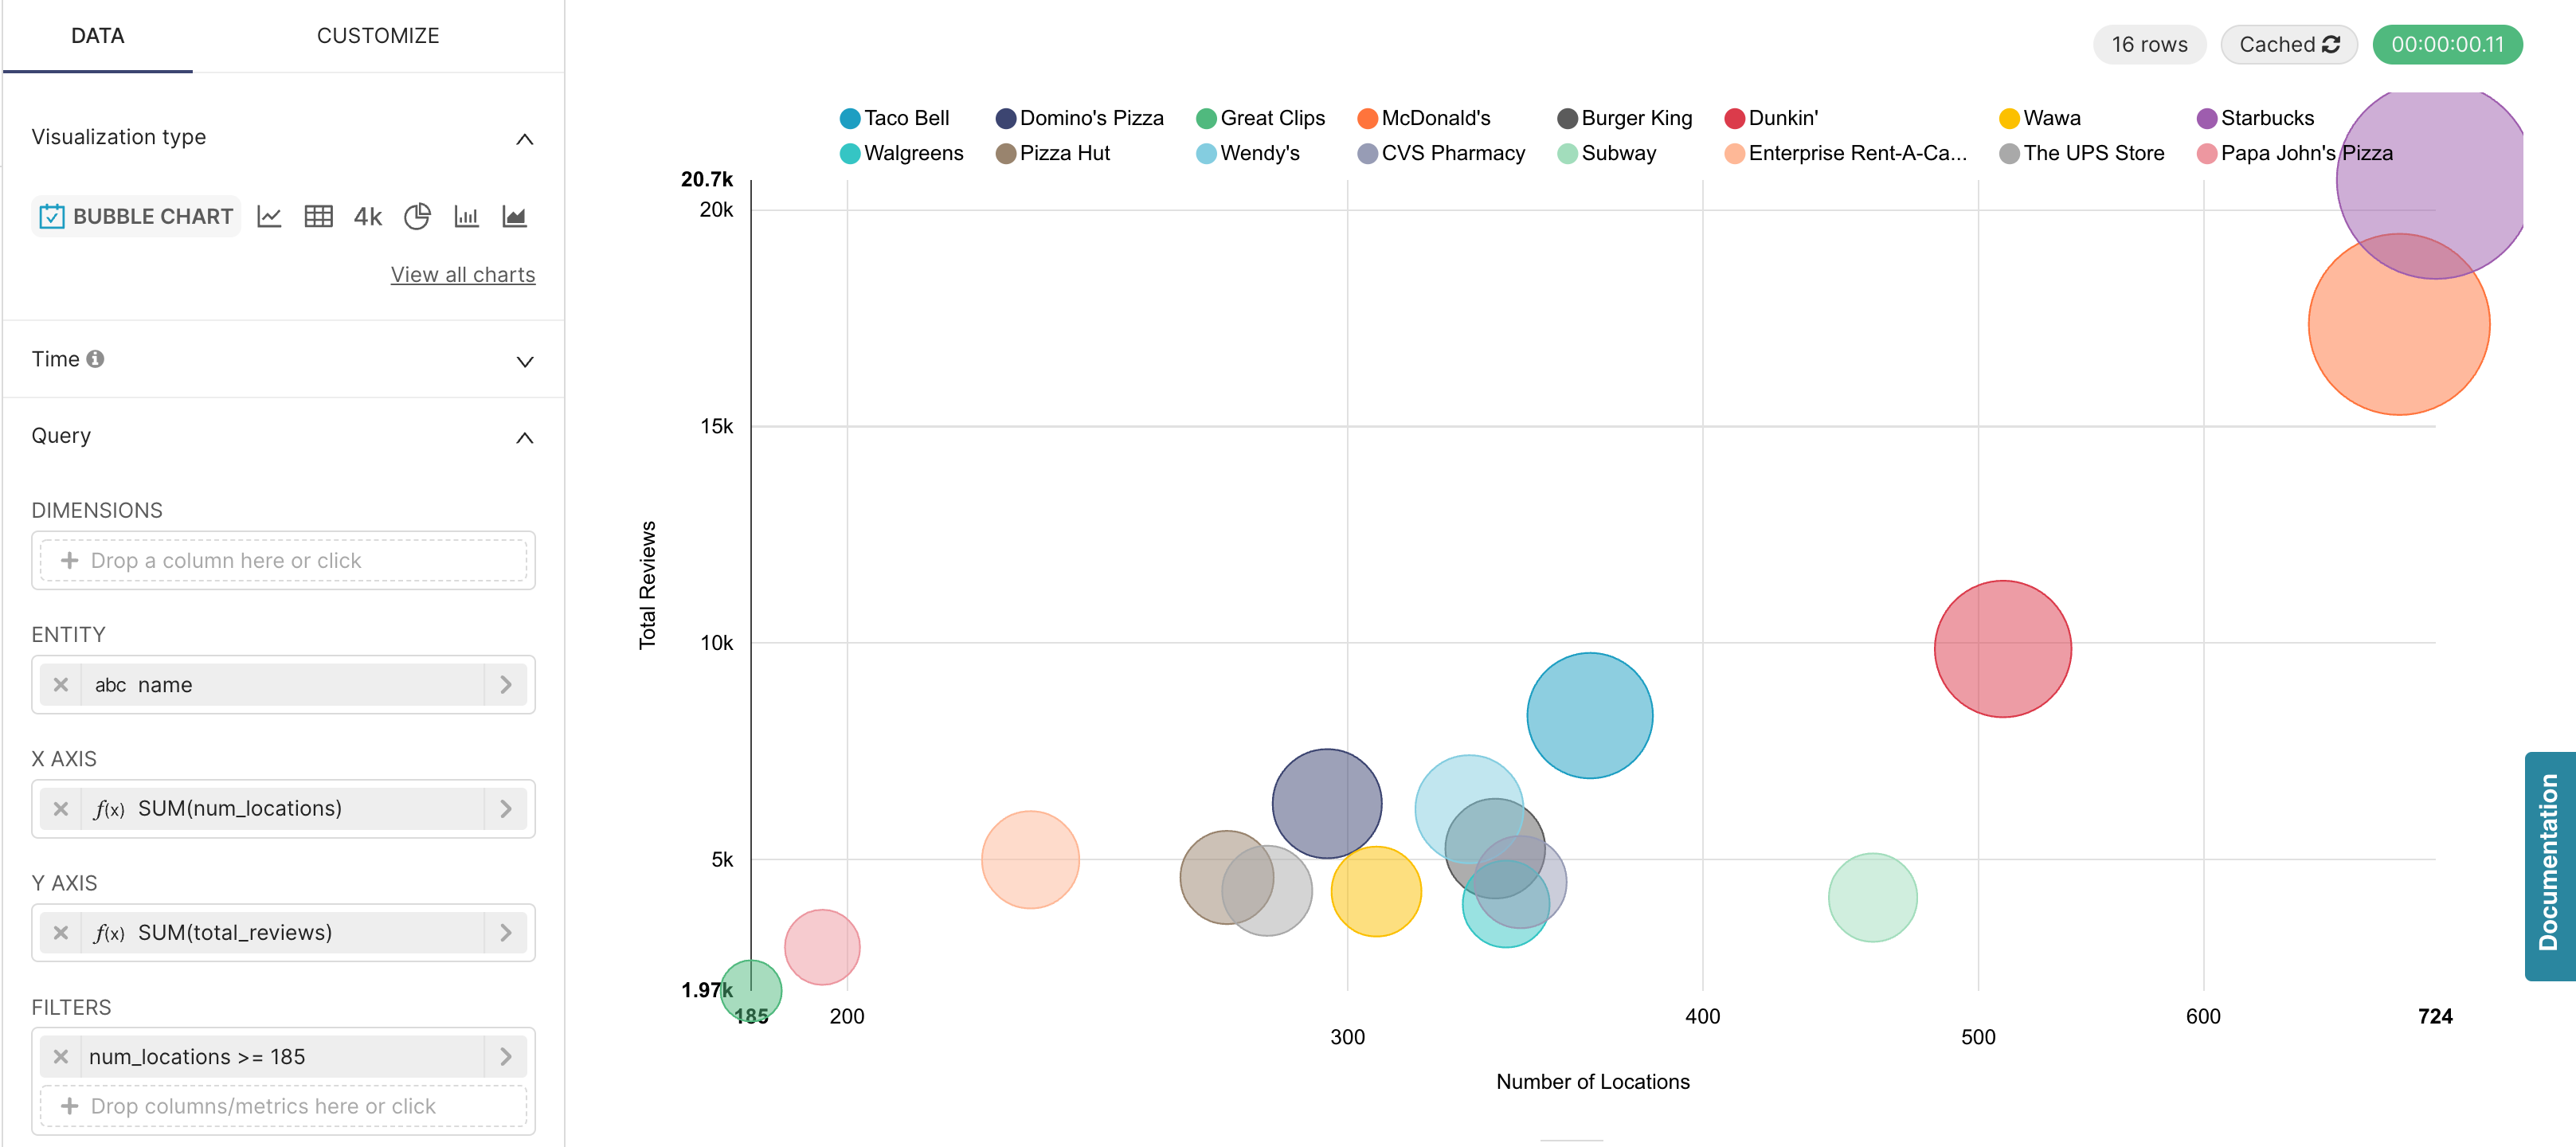Image resolution: width=2576 pixels, height=1147 pixels.
Task: Collapse the Visualization type section
Action: [524, 139]
